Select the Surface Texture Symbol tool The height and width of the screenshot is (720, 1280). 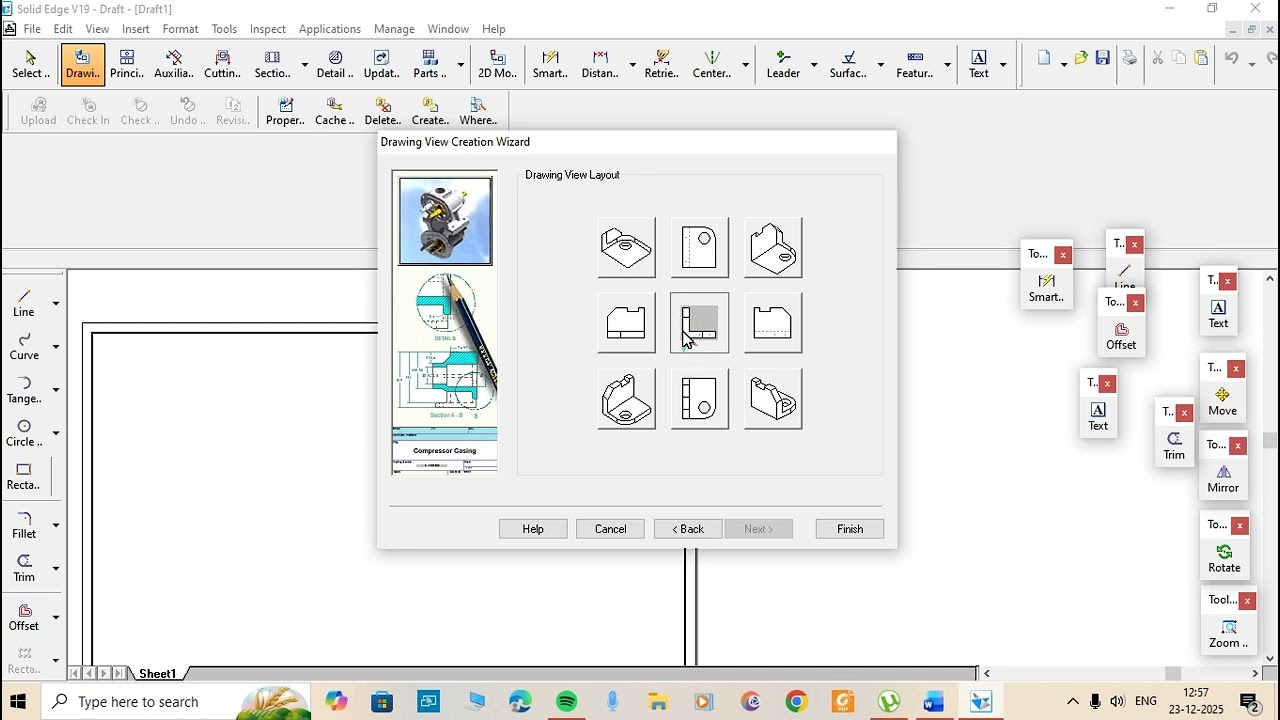pos(848,65)
